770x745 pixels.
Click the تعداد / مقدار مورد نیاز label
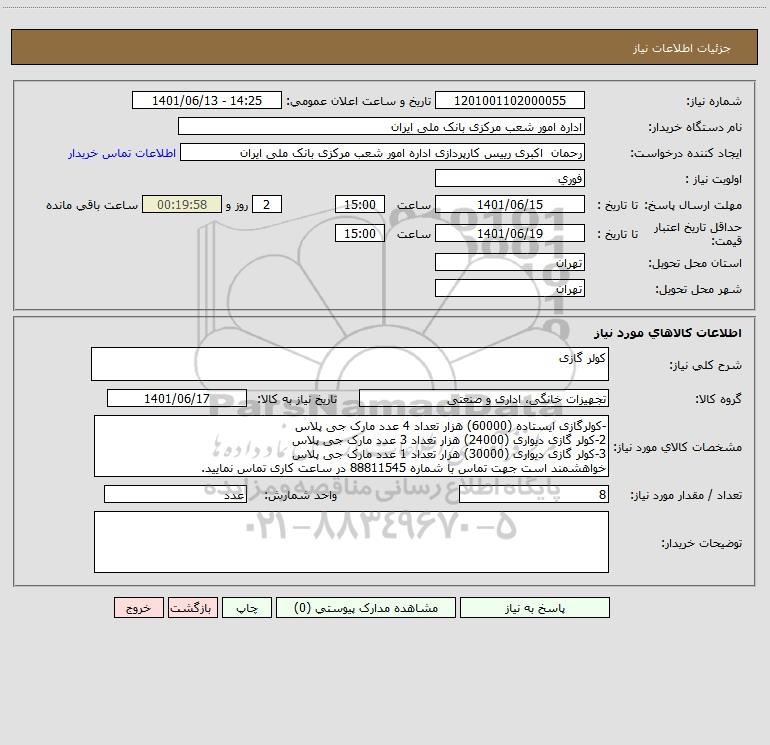tap(686, 496)
